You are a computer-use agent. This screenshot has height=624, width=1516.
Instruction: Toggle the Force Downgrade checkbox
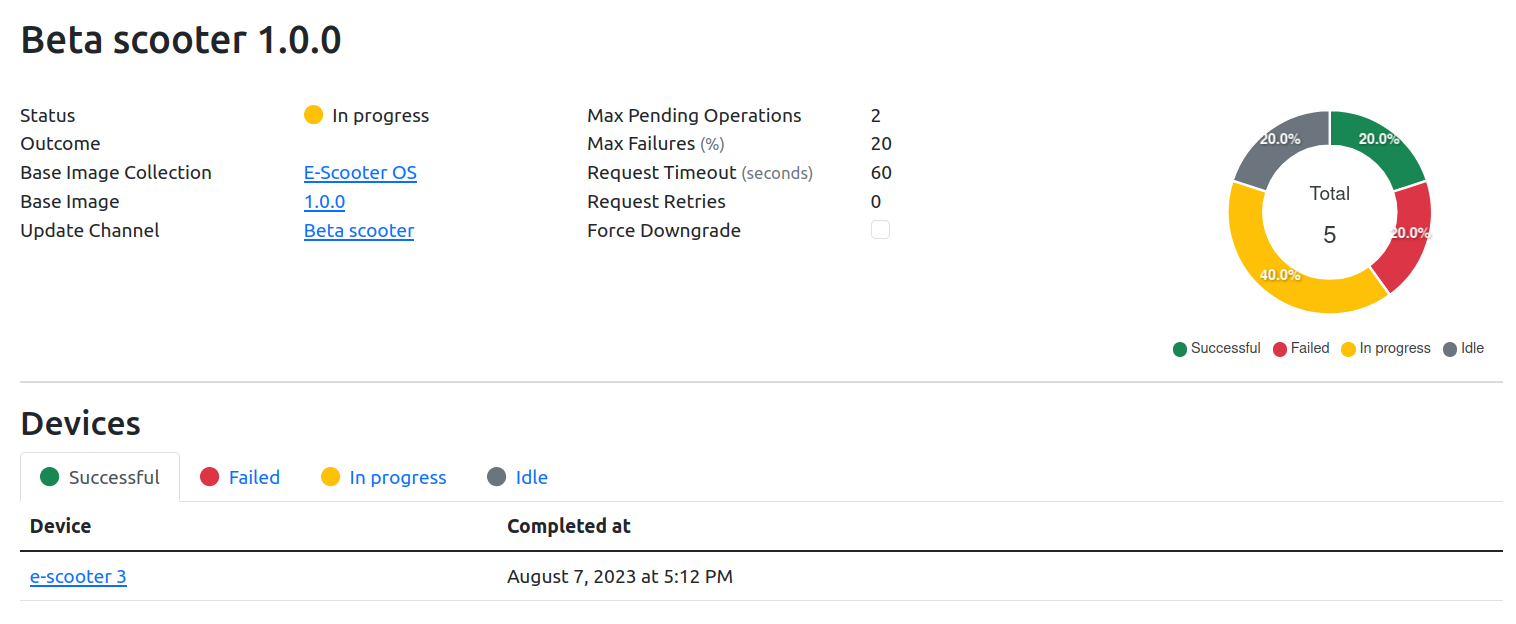[880, 230]
